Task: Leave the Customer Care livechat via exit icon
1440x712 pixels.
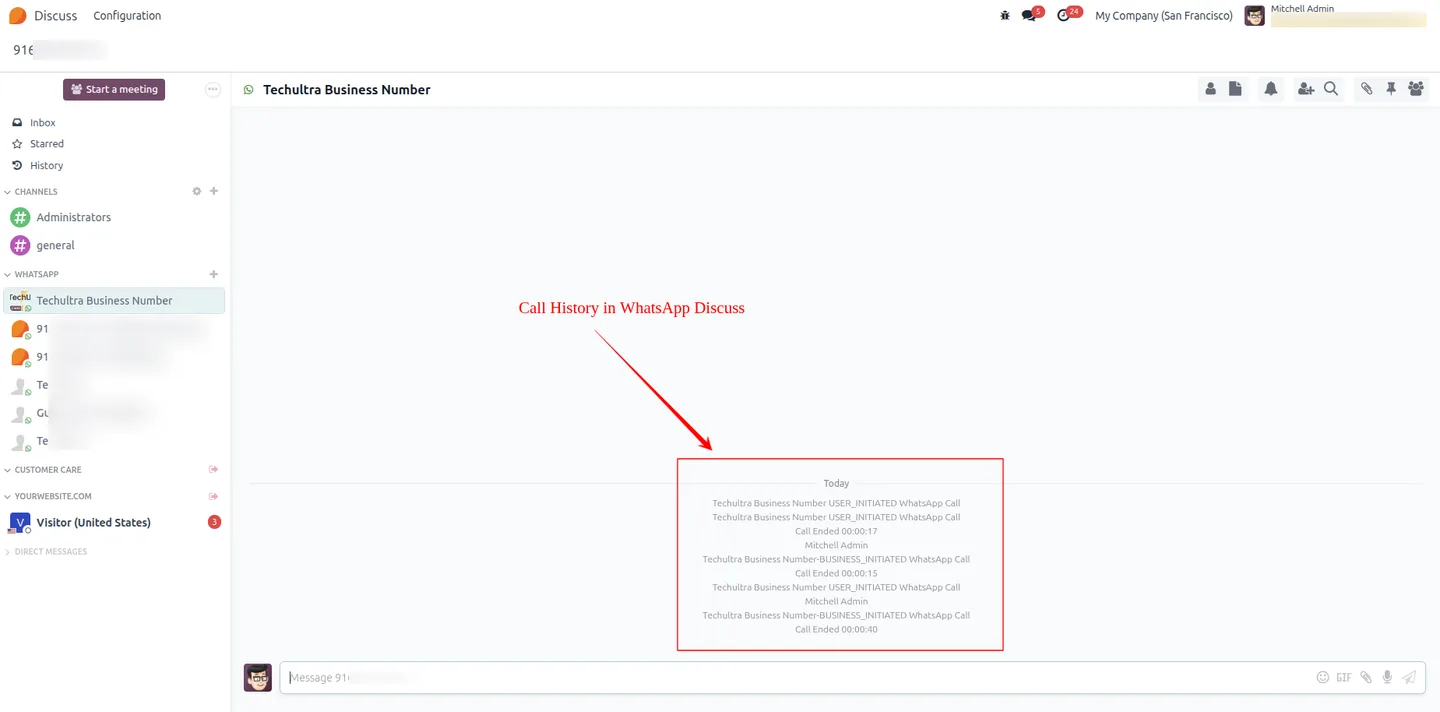Action: pyautogui.click(x=213, y=469)
